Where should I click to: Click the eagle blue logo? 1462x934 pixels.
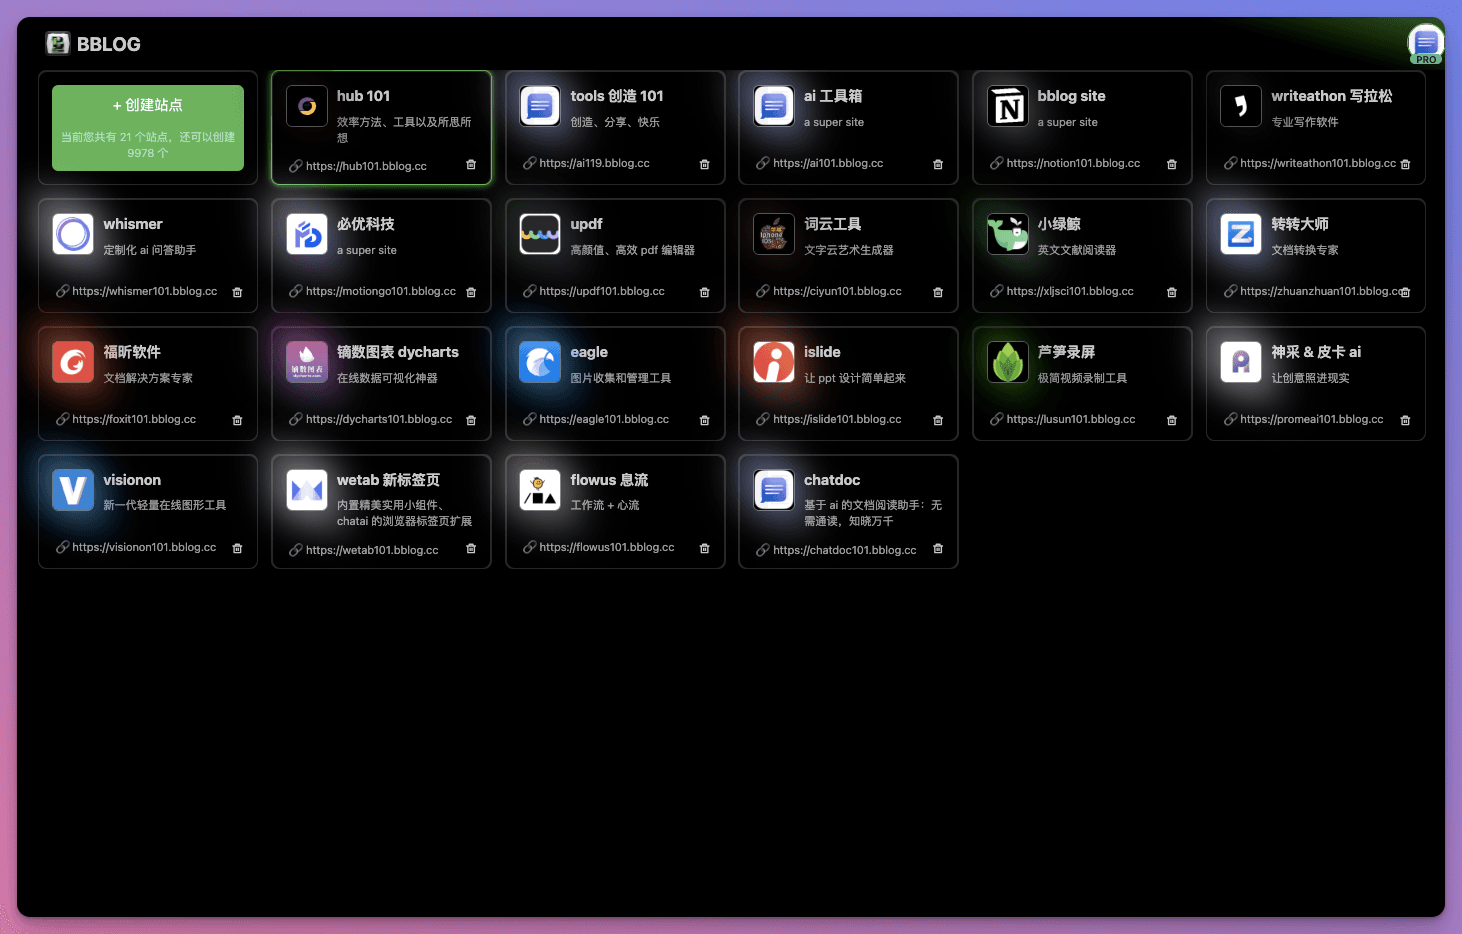click(x=540, y=362)
